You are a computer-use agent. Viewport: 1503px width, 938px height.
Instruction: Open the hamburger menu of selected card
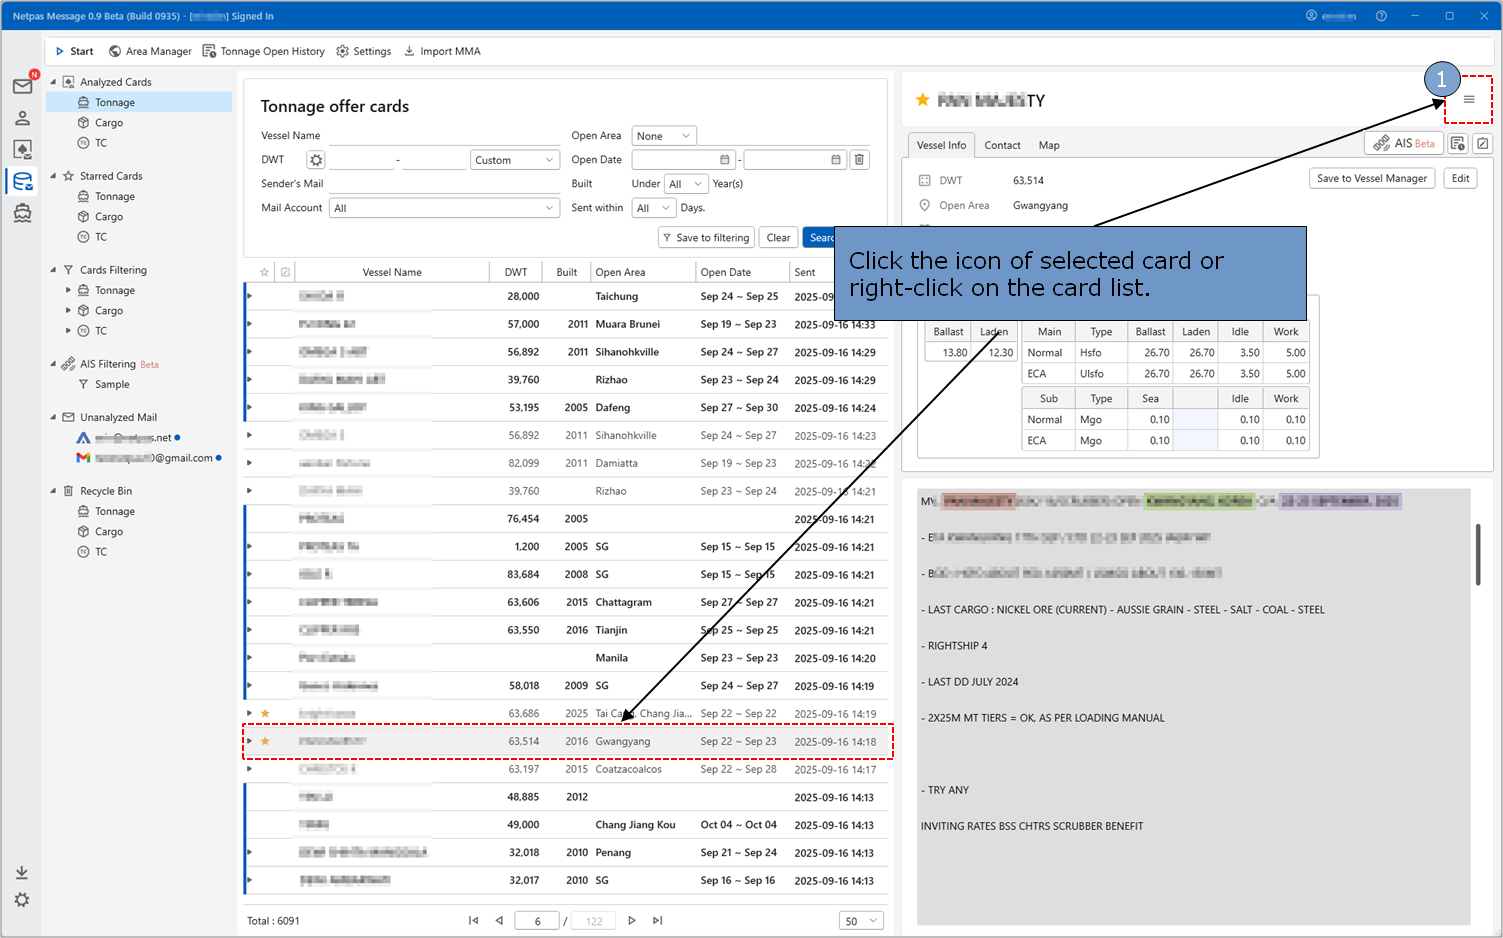click(1468, 100)
